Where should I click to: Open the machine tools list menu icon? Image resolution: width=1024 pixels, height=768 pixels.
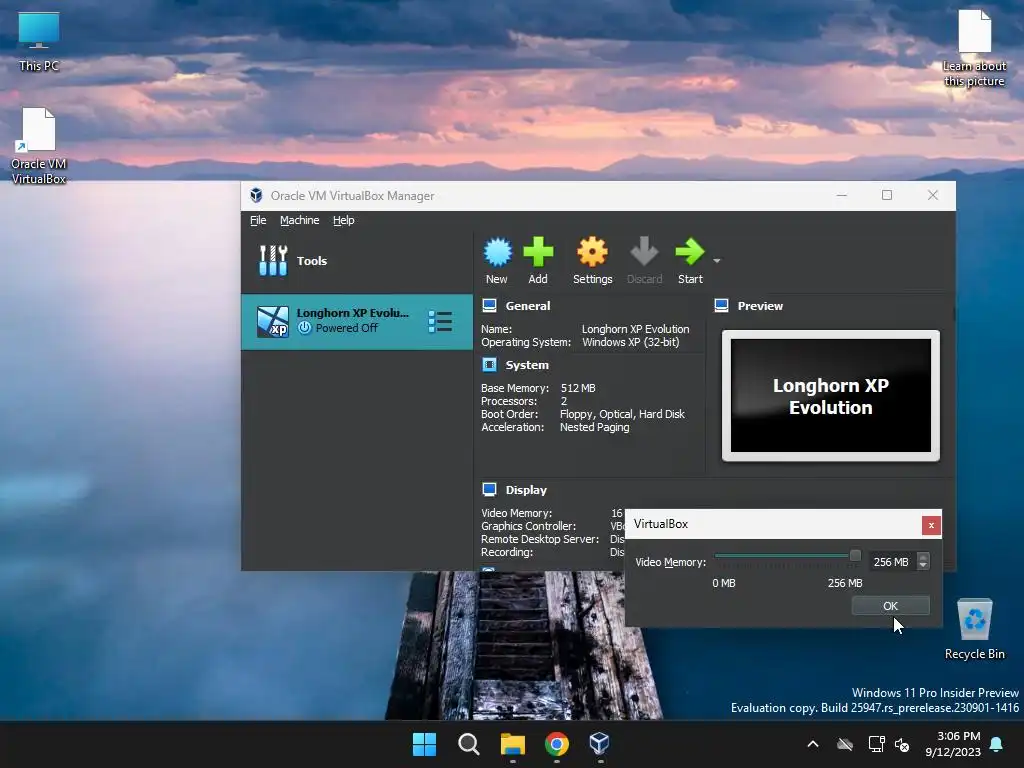pos(440,321)
